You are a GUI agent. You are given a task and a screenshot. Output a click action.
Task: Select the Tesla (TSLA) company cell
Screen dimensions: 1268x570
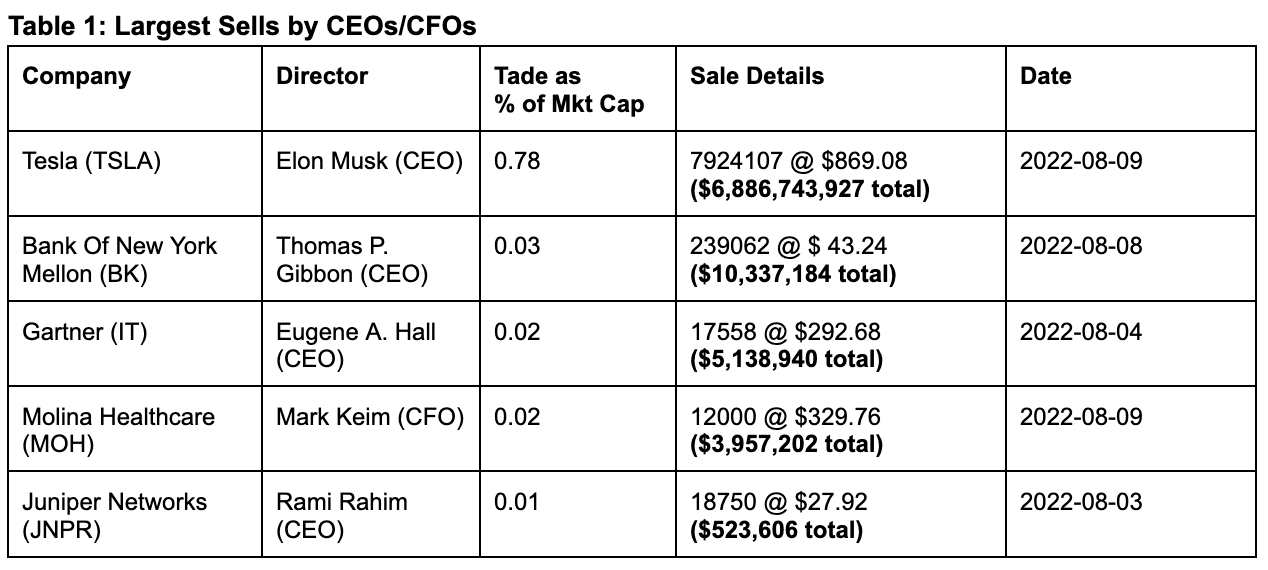[x=136, y=172]
